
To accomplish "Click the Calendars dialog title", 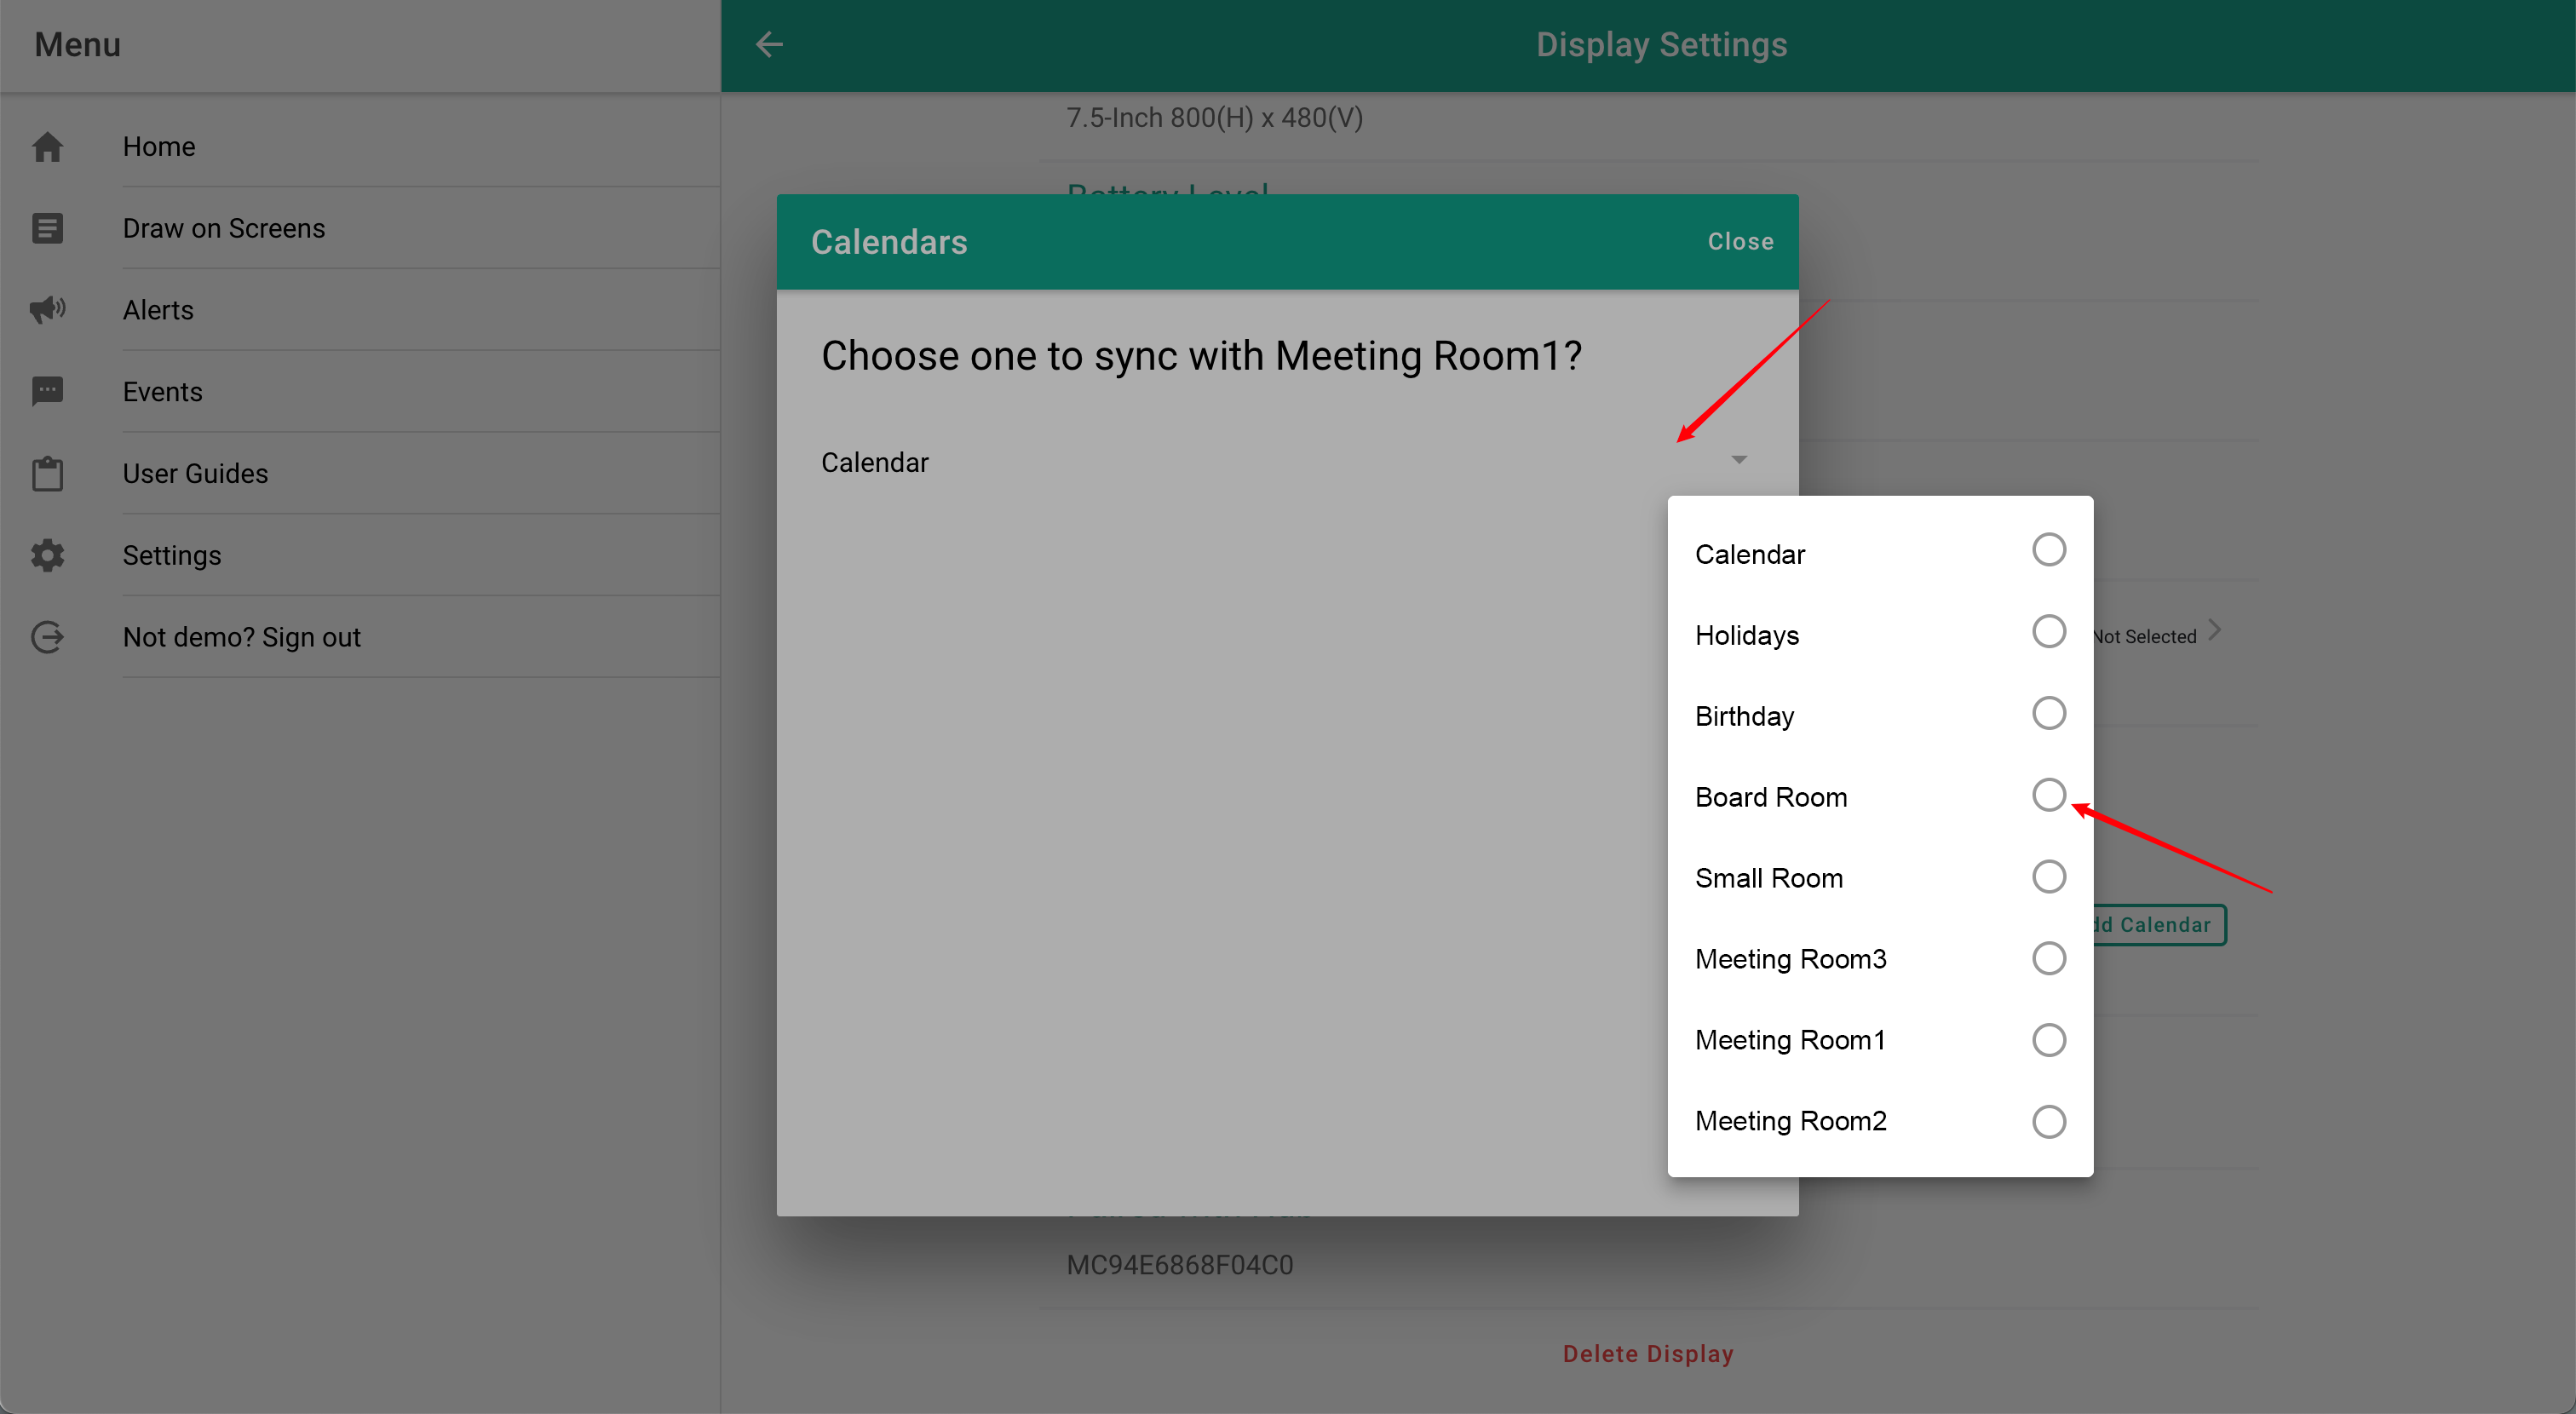I will tap(889, 242).
